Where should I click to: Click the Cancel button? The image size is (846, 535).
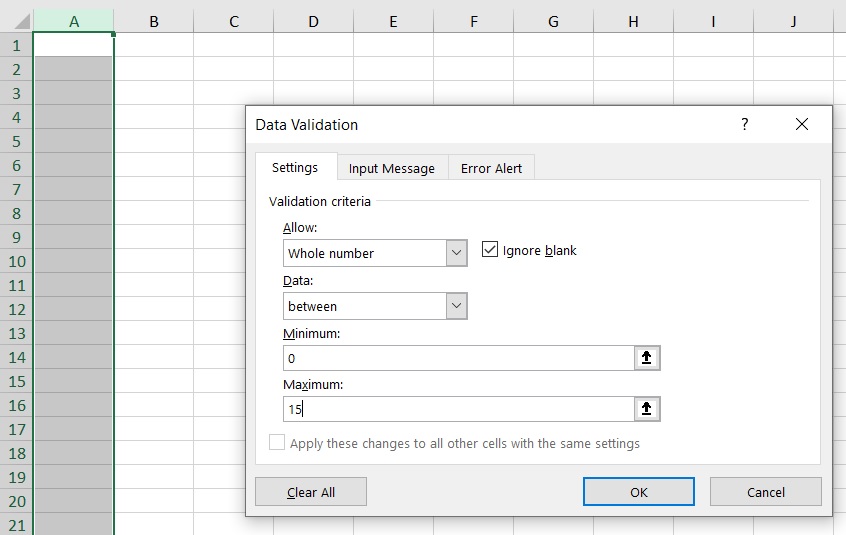tap(765, 492)
